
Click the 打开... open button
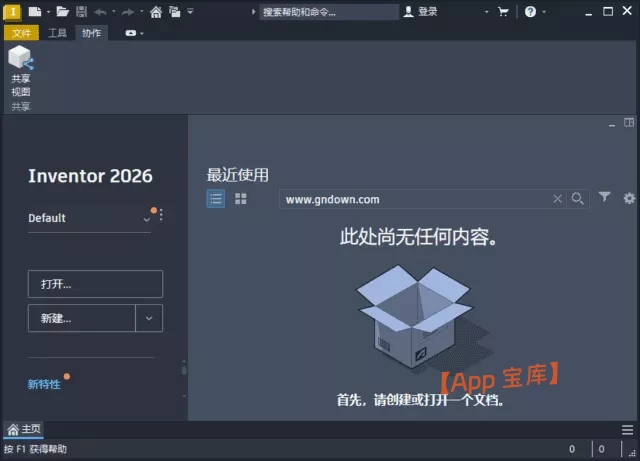pos(95,284)
